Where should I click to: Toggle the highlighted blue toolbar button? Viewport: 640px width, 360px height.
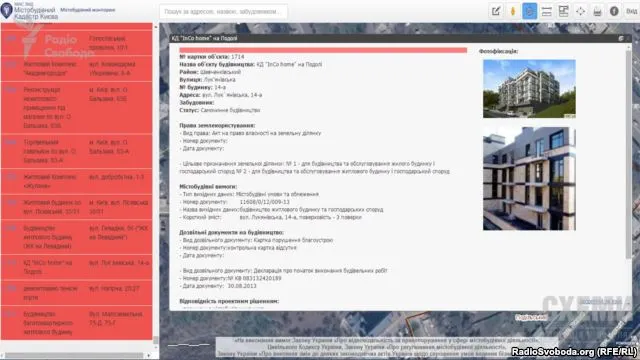[529, 11]
